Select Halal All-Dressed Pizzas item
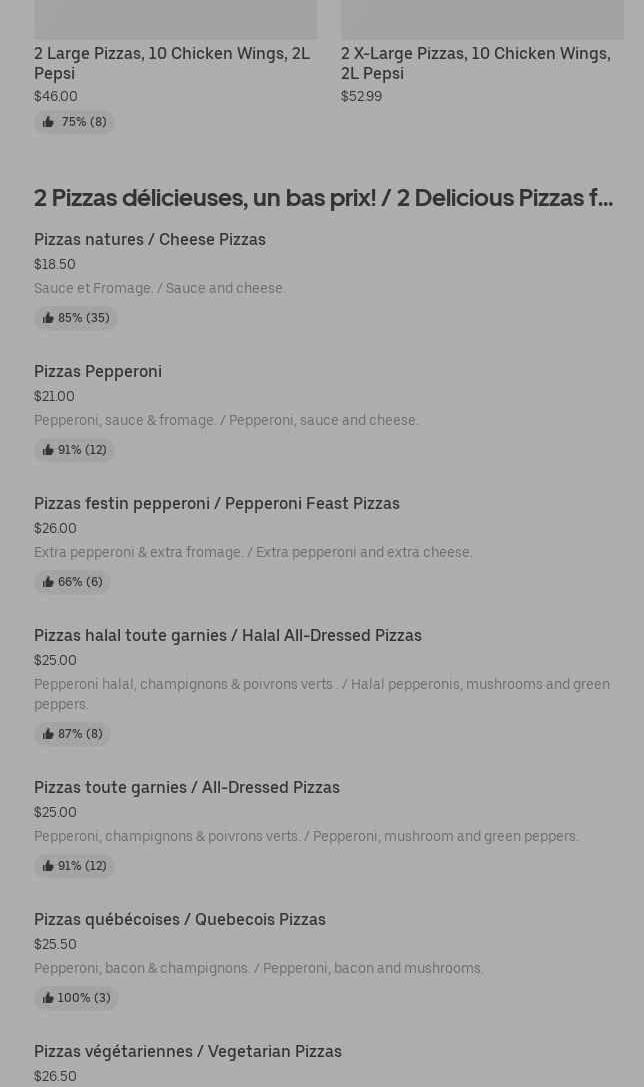644x1087 pixels. point(228,635)
